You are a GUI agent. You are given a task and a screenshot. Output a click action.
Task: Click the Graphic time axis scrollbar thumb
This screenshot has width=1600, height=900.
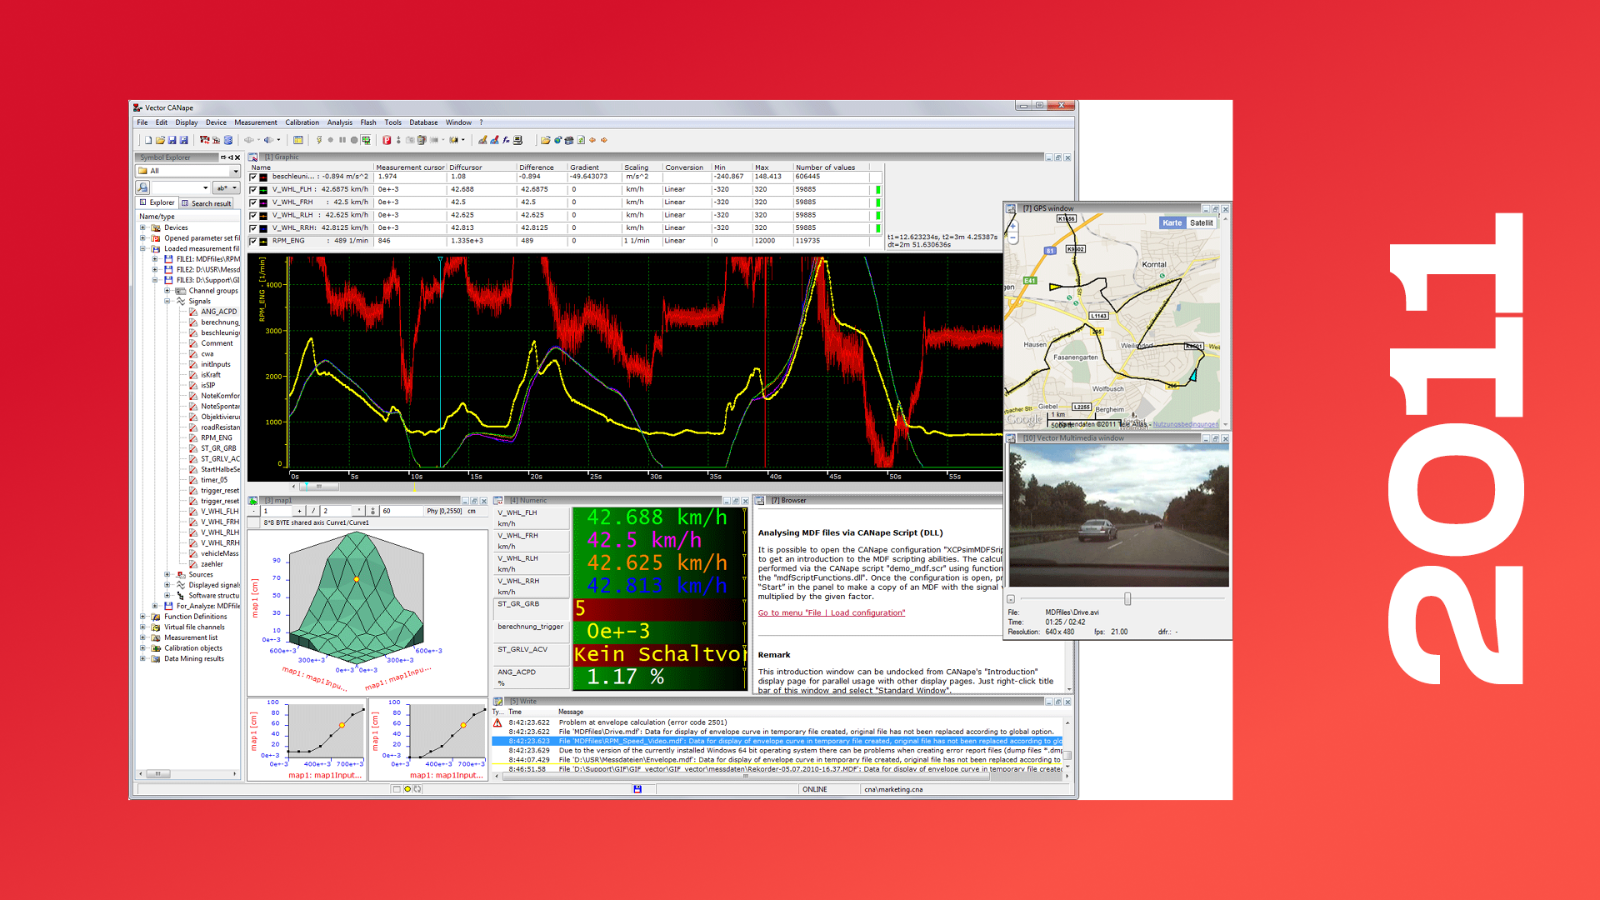[320, 486]
